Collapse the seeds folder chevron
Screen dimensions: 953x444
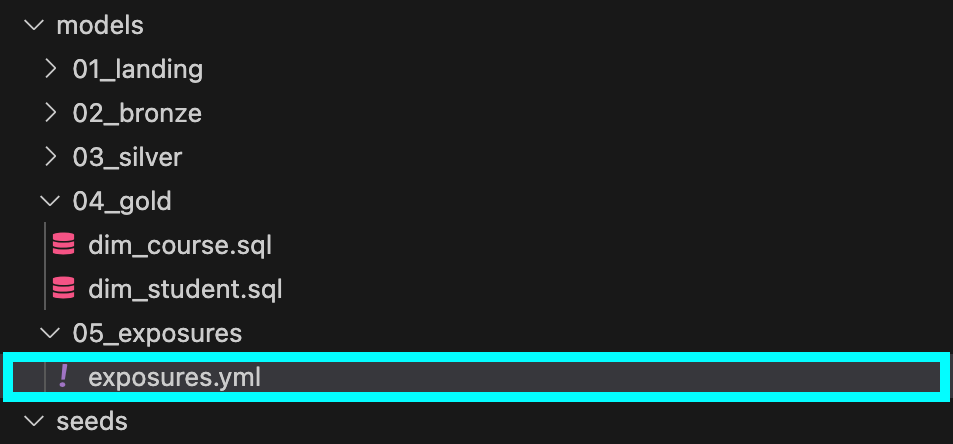[x=34, y=421]
